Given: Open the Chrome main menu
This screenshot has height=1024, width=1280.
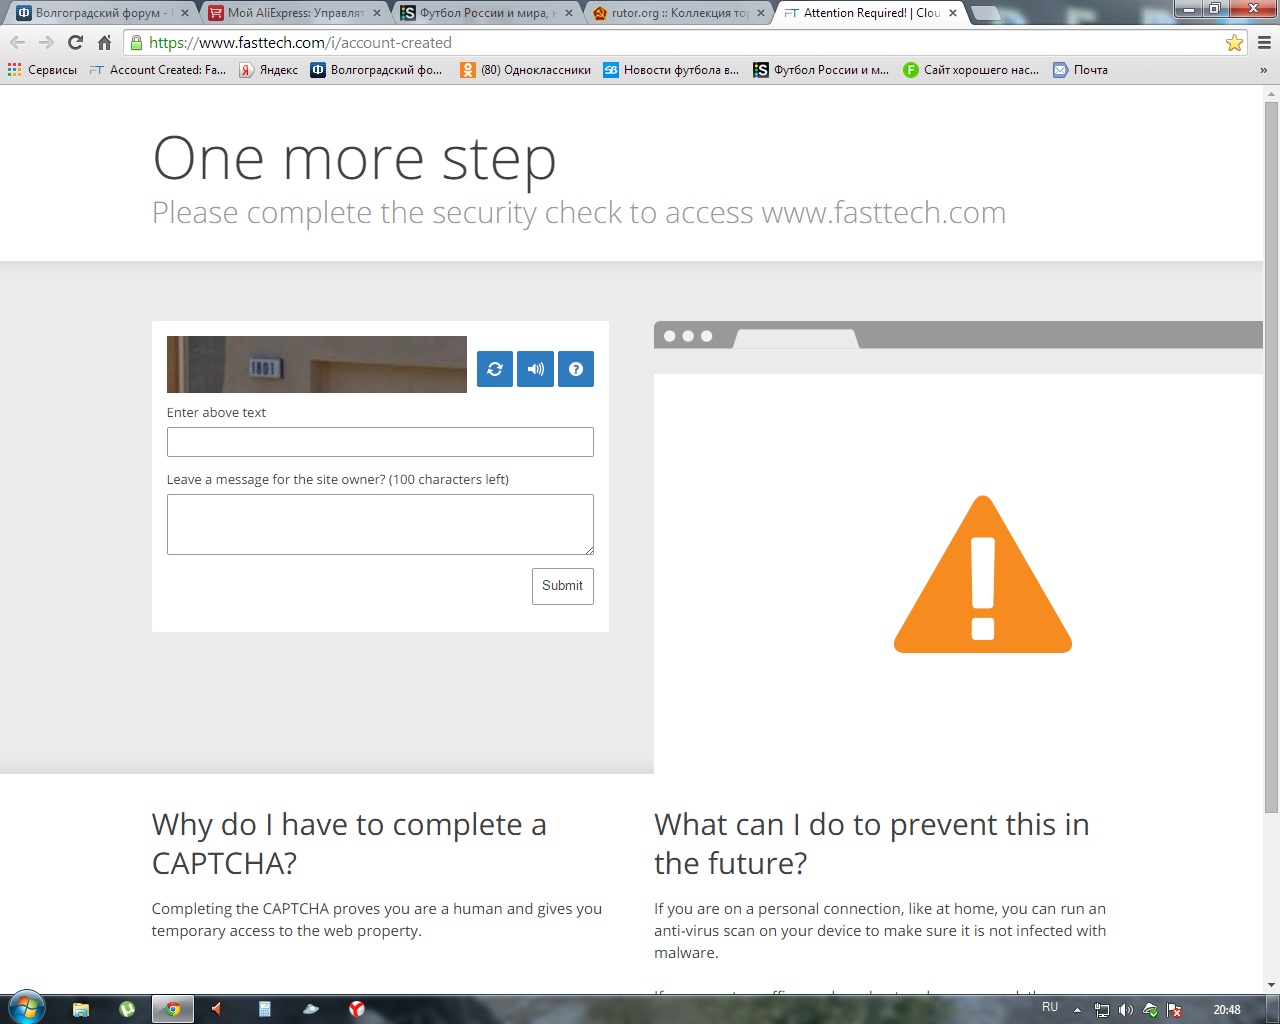Looking at the screenshot, I should (x=1264, y=43).
